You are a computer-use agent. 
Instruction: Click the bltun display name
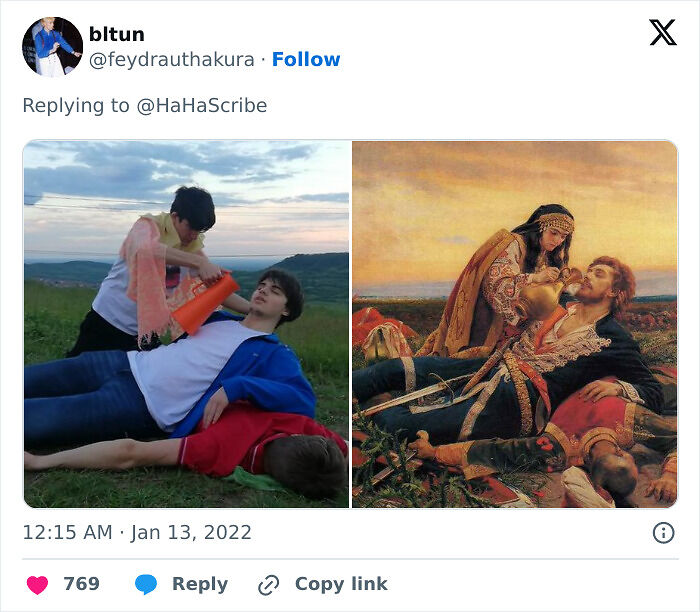pyautogui.click(x=117, y=35)
